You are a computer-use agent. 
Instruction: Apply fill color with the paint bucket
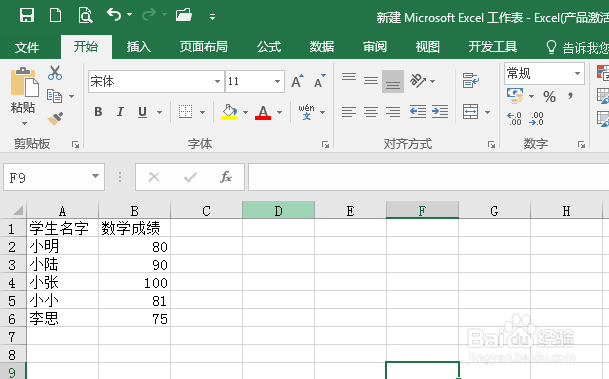[229, 112]
